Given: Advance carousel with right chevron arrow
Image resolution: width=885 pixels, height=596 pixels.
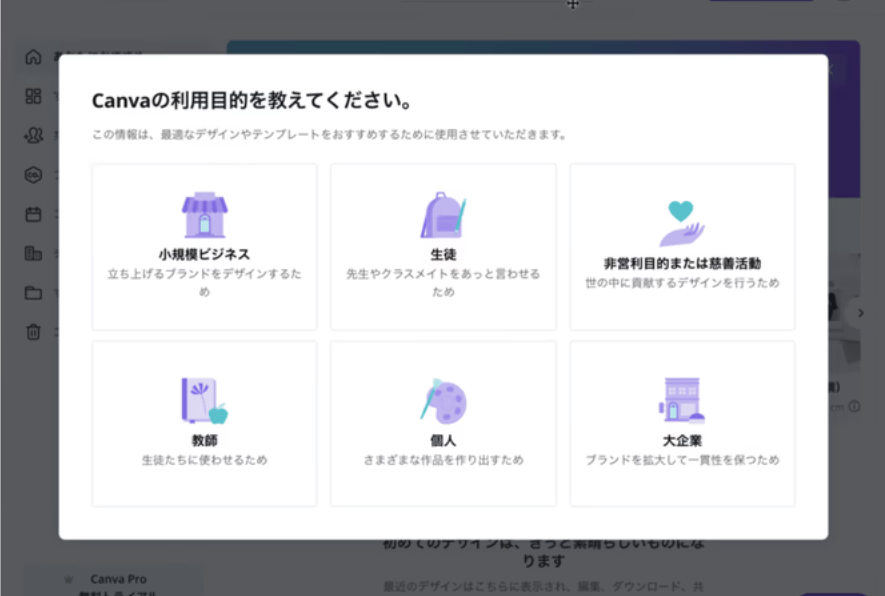Looking at the screenshot, I should [860, 313].
